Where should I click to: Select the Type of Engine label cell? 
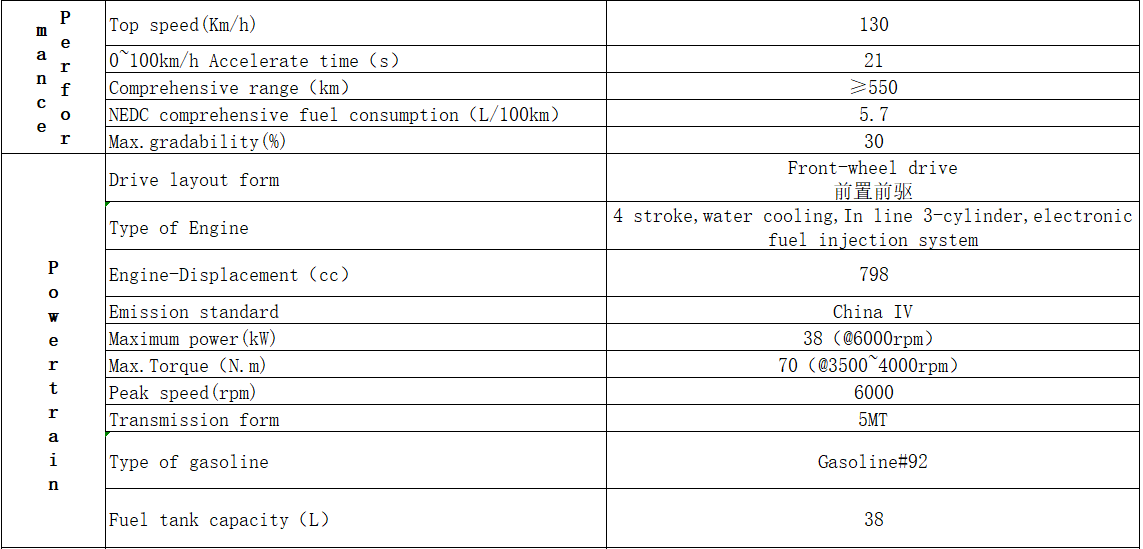click(356, 226)
